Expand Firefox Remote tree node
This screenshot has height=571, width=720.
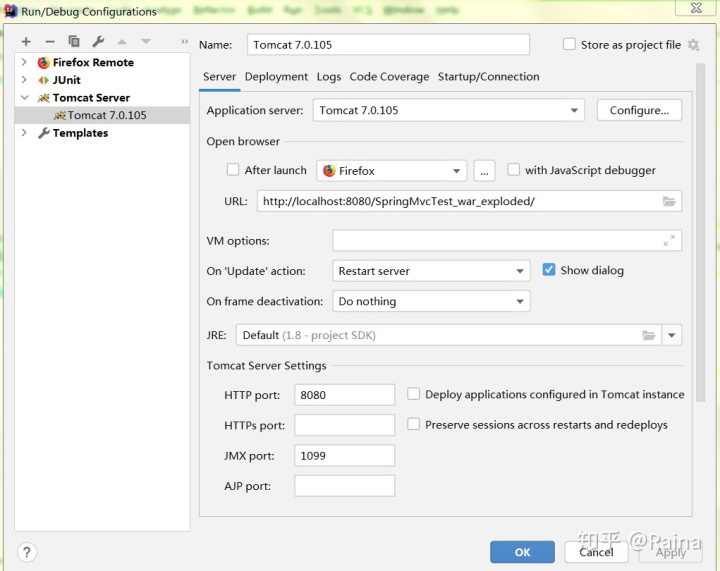(x=24, y=62)
